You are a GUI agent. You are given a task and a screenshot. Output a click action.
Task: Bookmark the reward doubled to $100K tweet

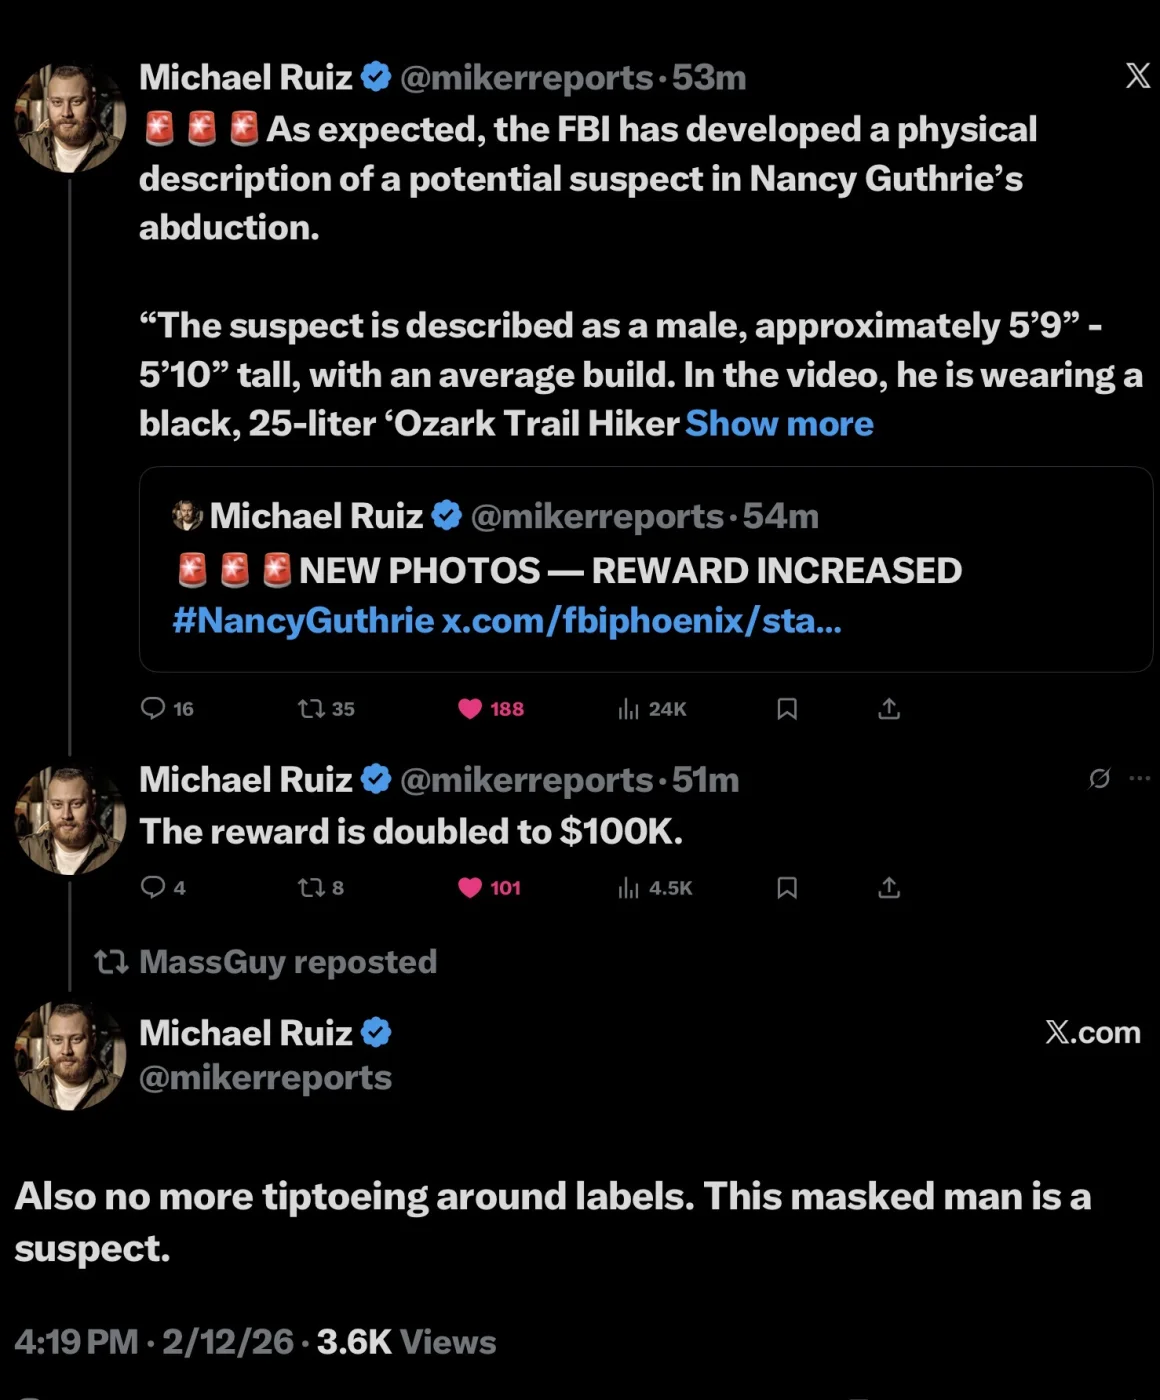tap(787, 887)
